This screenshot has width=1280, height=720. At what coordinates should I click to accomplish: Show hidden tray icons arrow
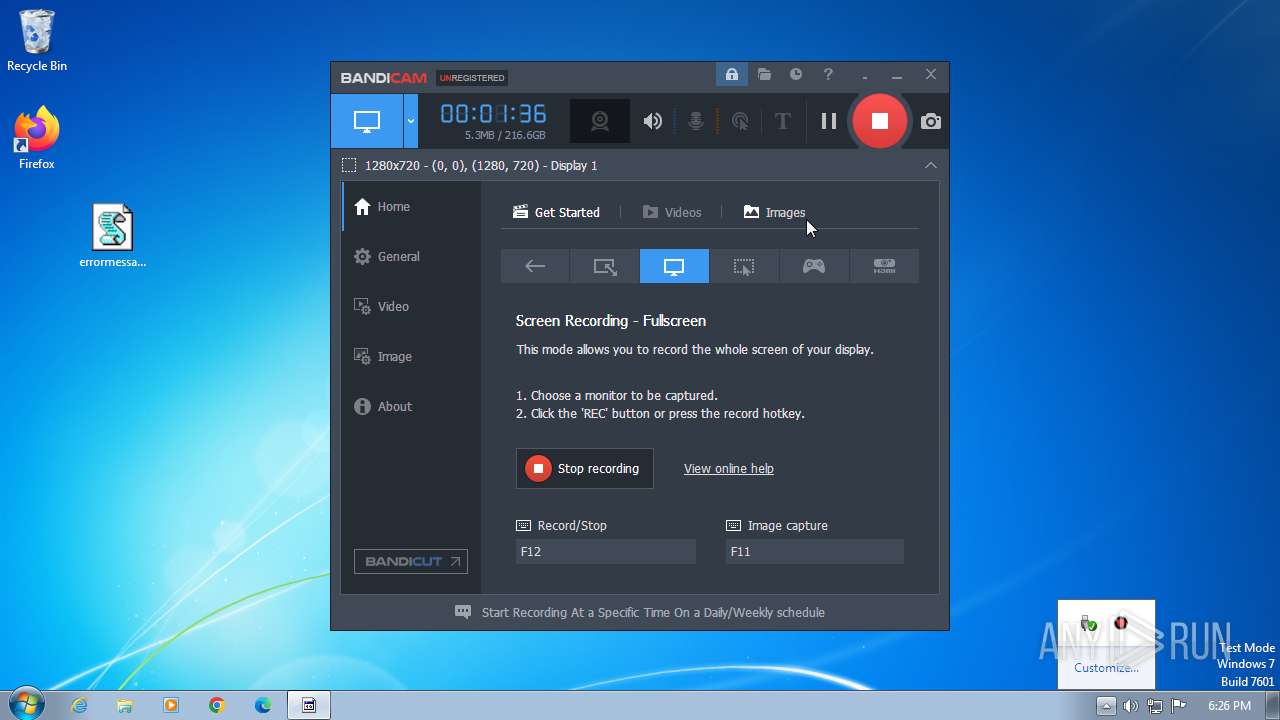[1106, 706]
